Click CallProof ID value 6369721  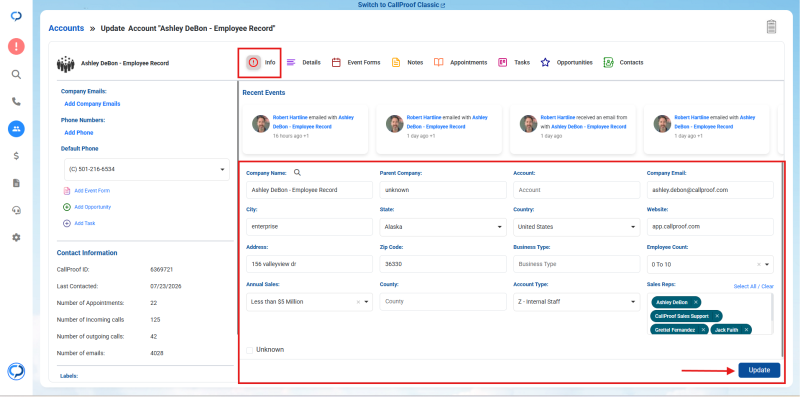point(162,269)
